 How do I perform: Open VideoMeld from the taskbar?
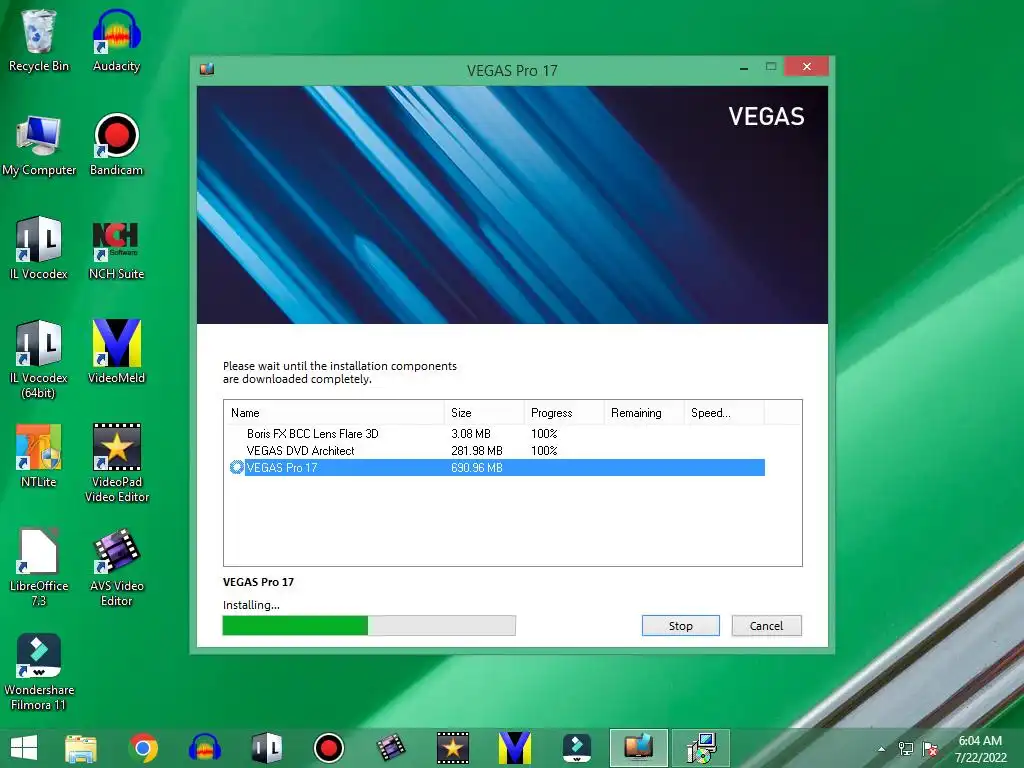(x=515, y=748)
